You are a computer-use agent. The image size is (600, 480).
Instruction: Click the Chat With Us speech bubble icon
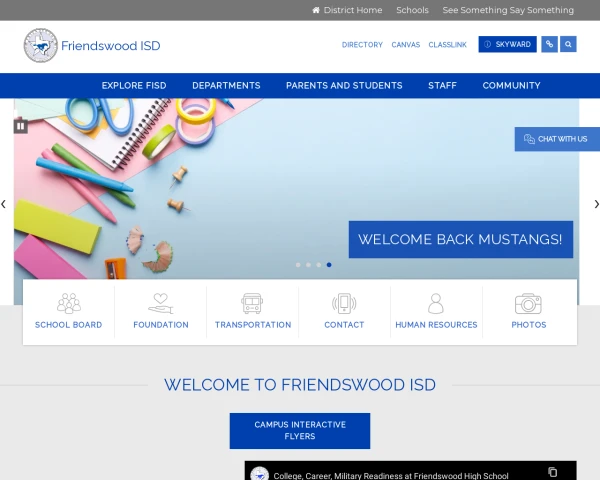pyautogui.click(x=529, y=139)
